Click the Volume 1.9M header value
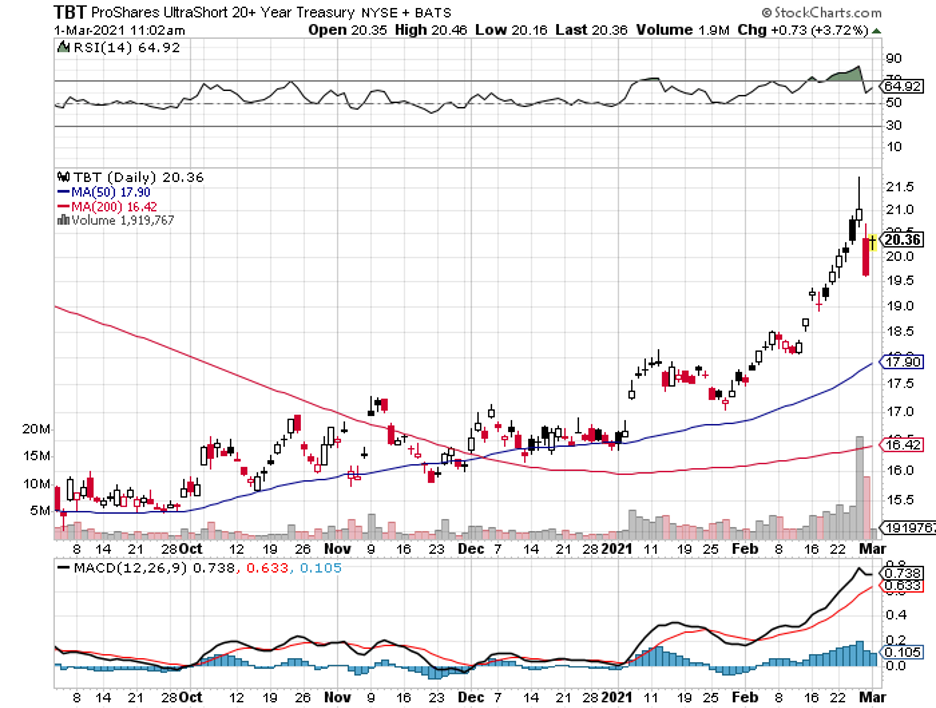The image size is (936, 708). click(683, 30)
